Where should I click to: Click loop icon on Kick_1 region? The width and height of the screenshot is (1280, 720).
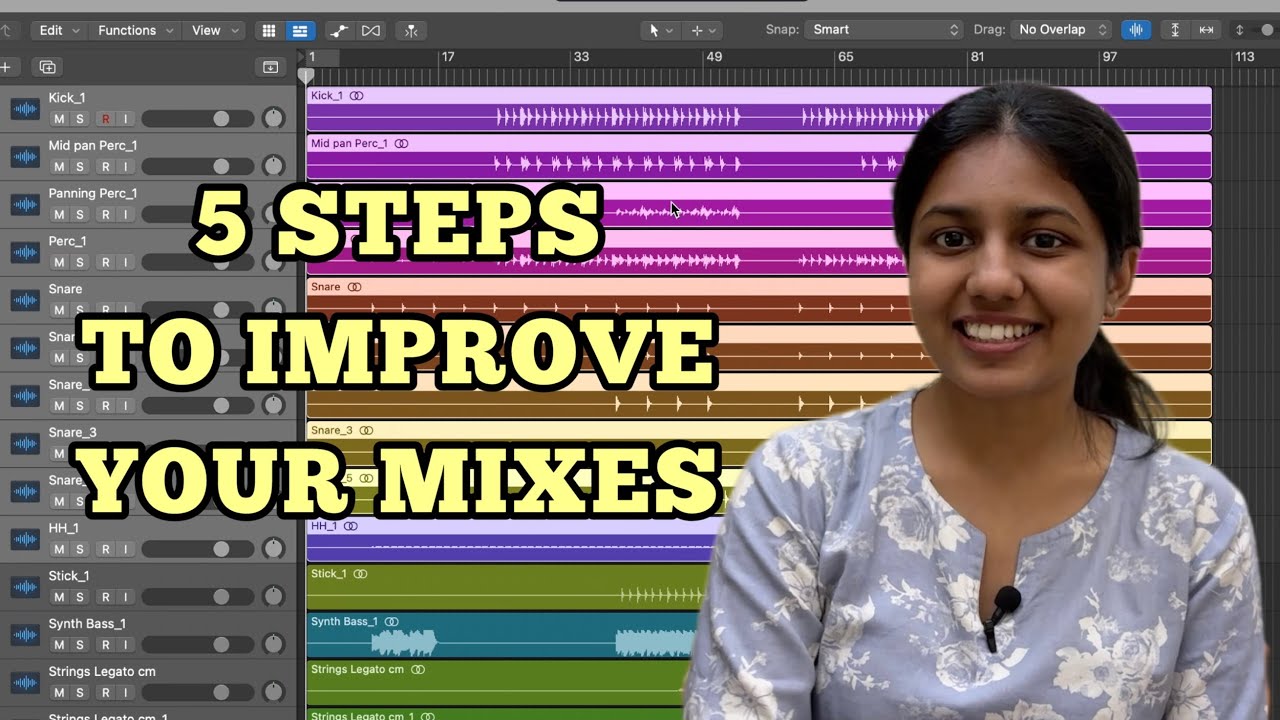[357, 96]
